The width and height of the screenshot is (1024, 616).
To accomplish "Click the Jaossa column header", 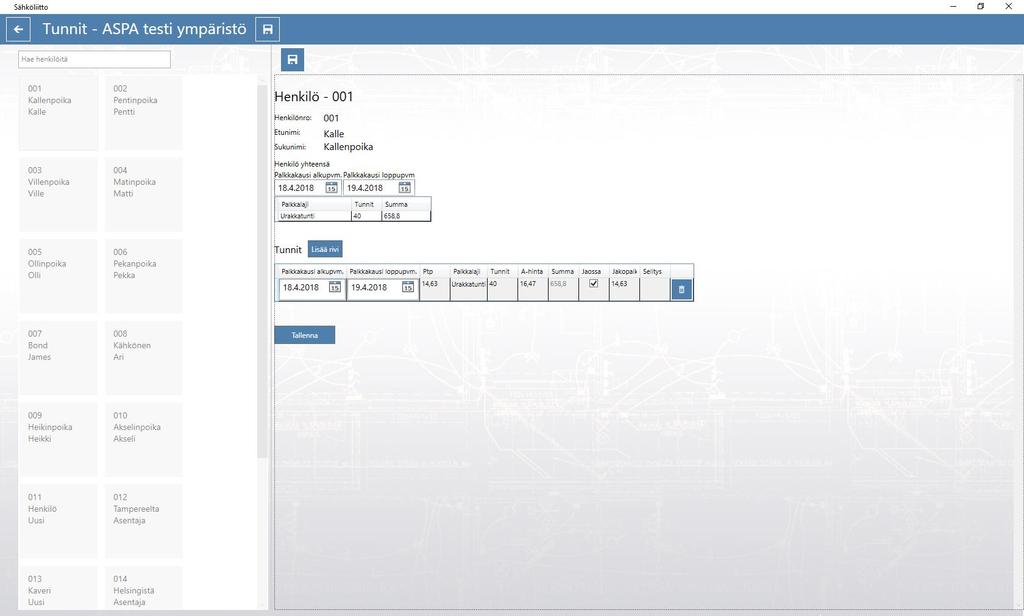I will tap(594, 271).
